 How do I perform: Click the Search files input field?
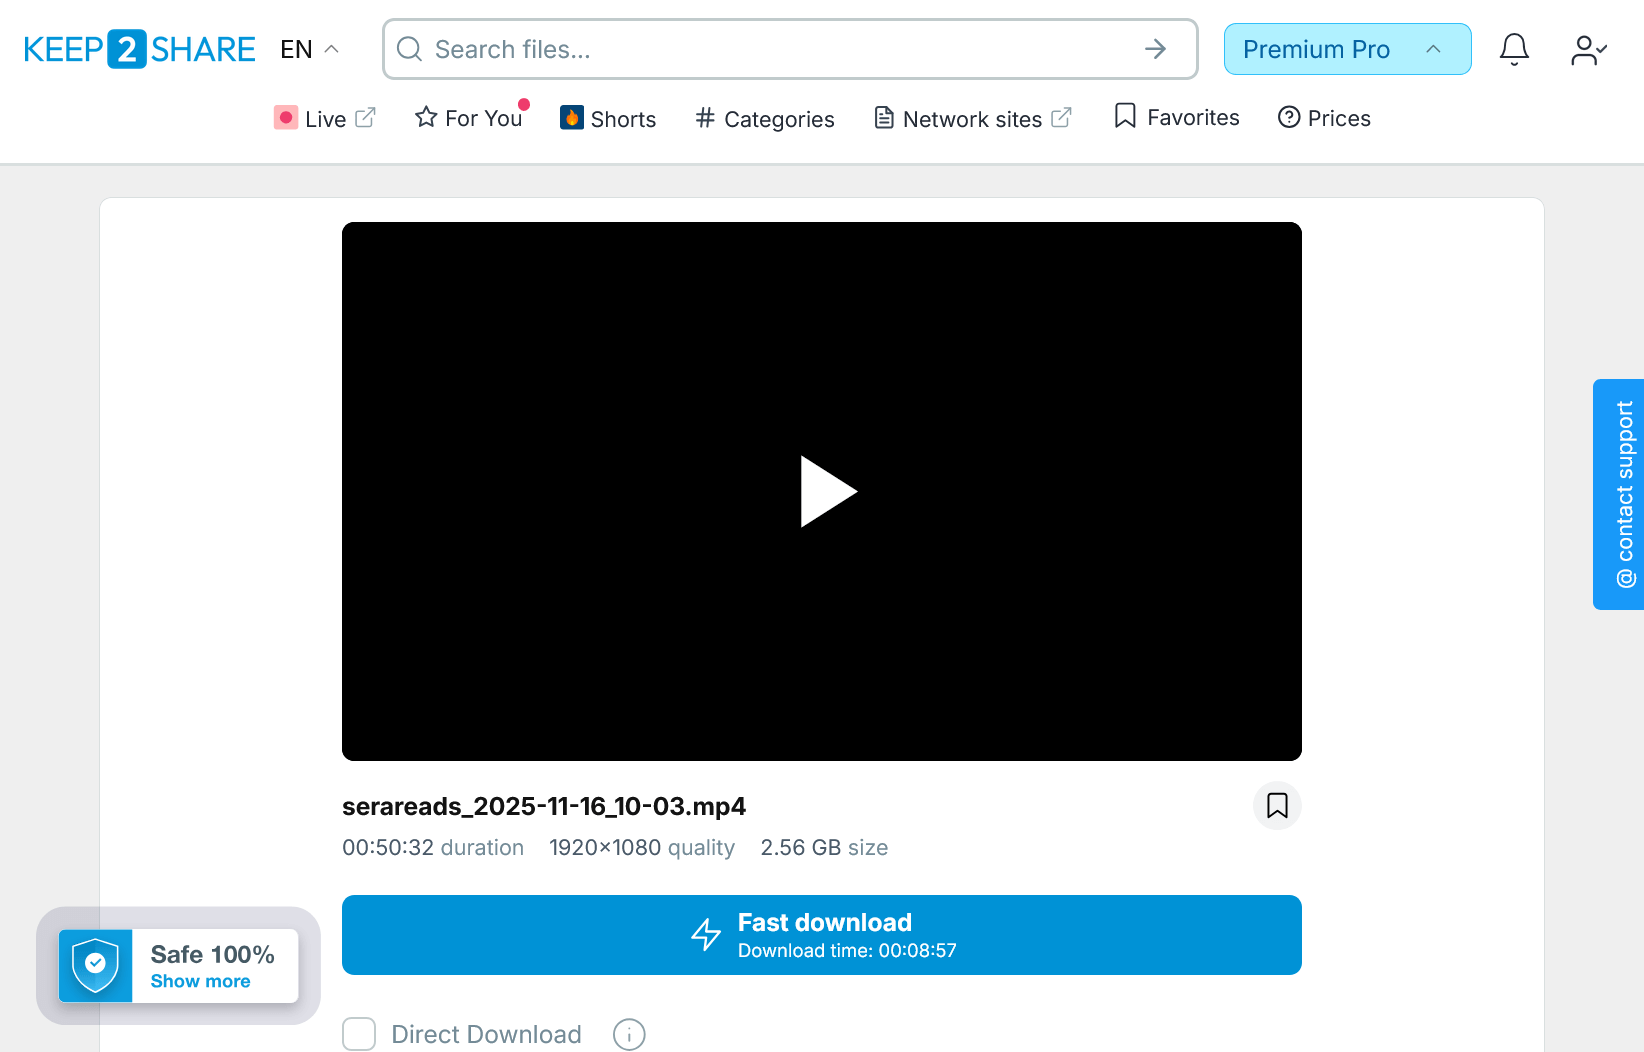pos(700,48)
